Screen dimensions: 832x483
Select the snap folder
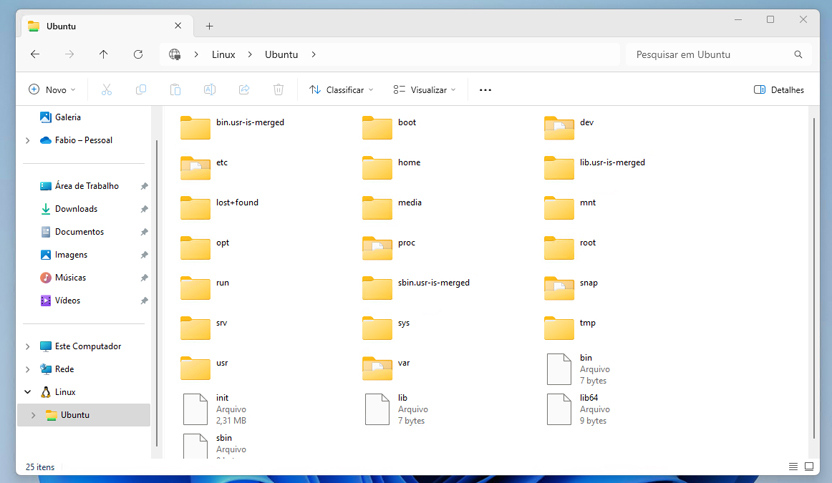(571, 288)
